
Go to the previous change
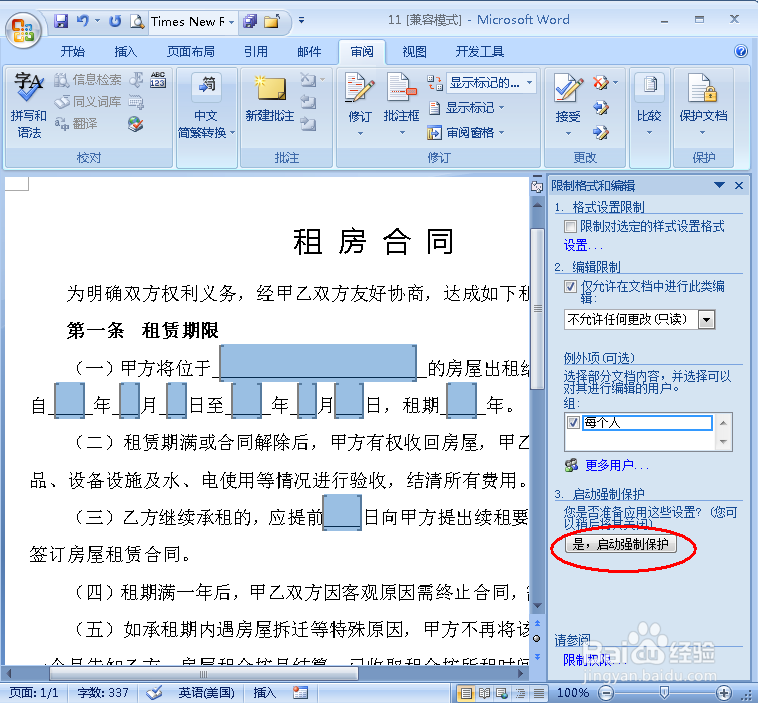pos(601,107)
